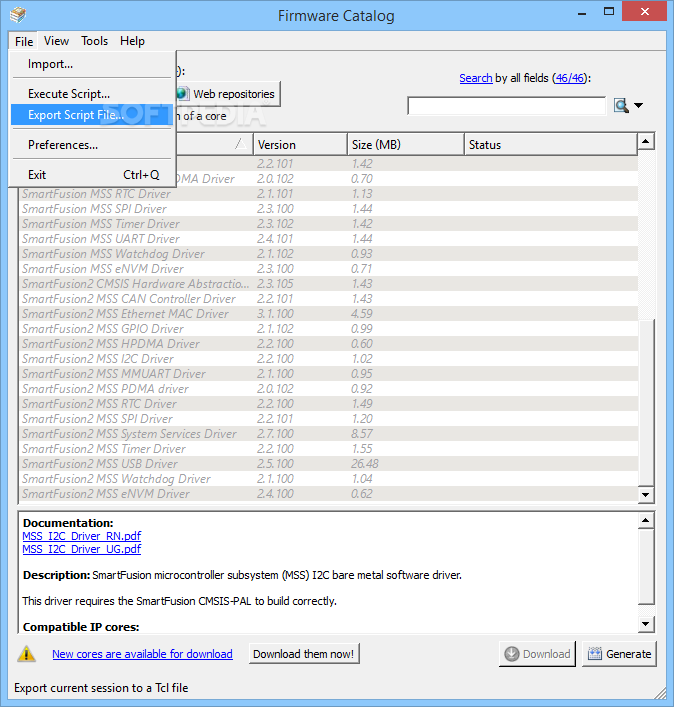Click the Web repositories button
674x707 pixels.
coord(228,94)
